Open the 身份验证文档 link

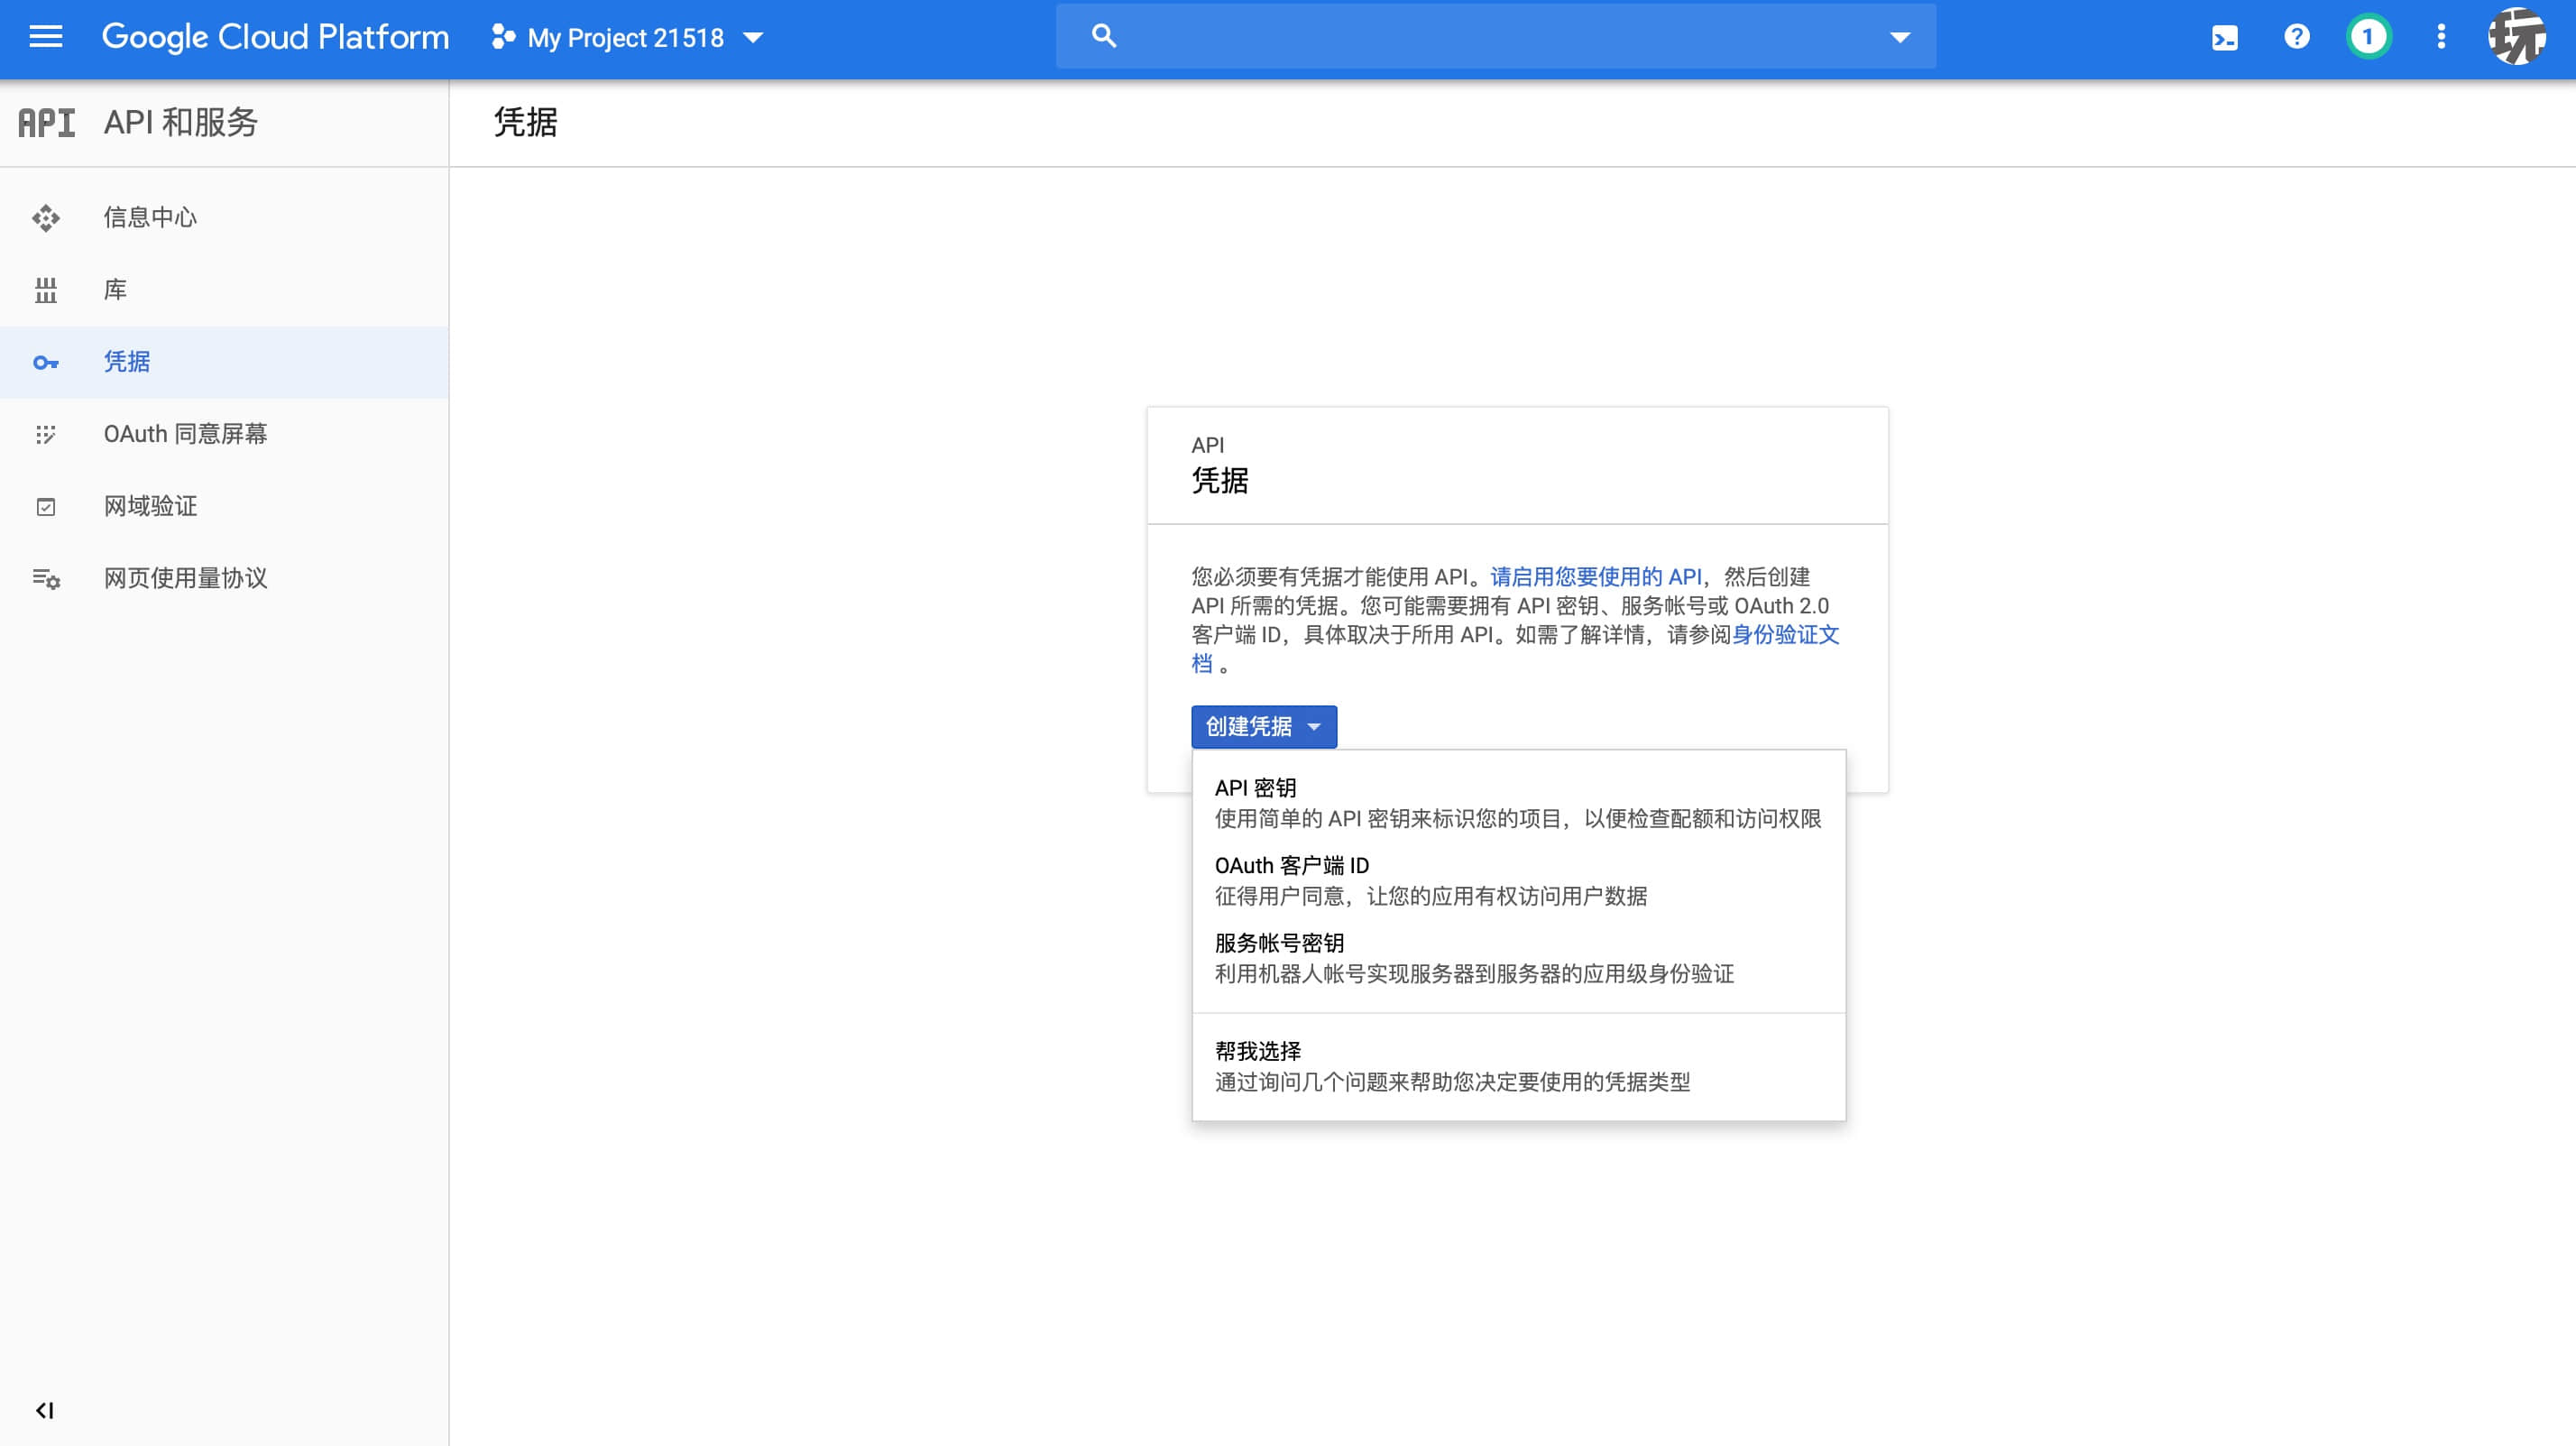click(x=1785, y=634)
